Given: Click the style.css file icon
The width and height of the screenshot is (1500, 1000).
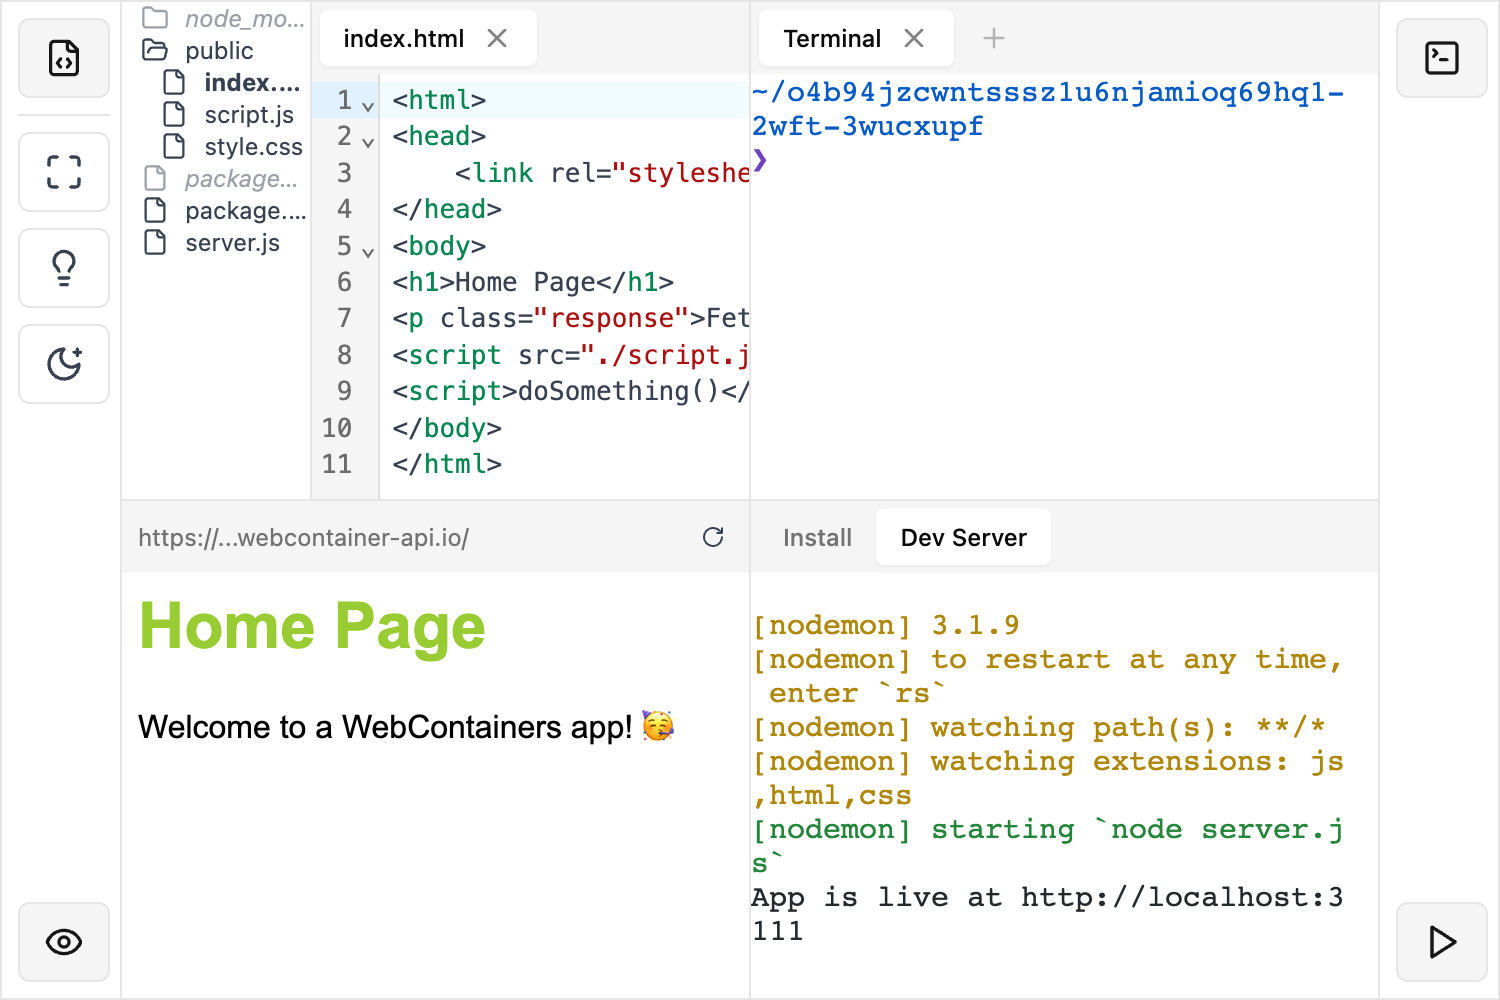Looking at the screenshot, I should click(174, 146).
